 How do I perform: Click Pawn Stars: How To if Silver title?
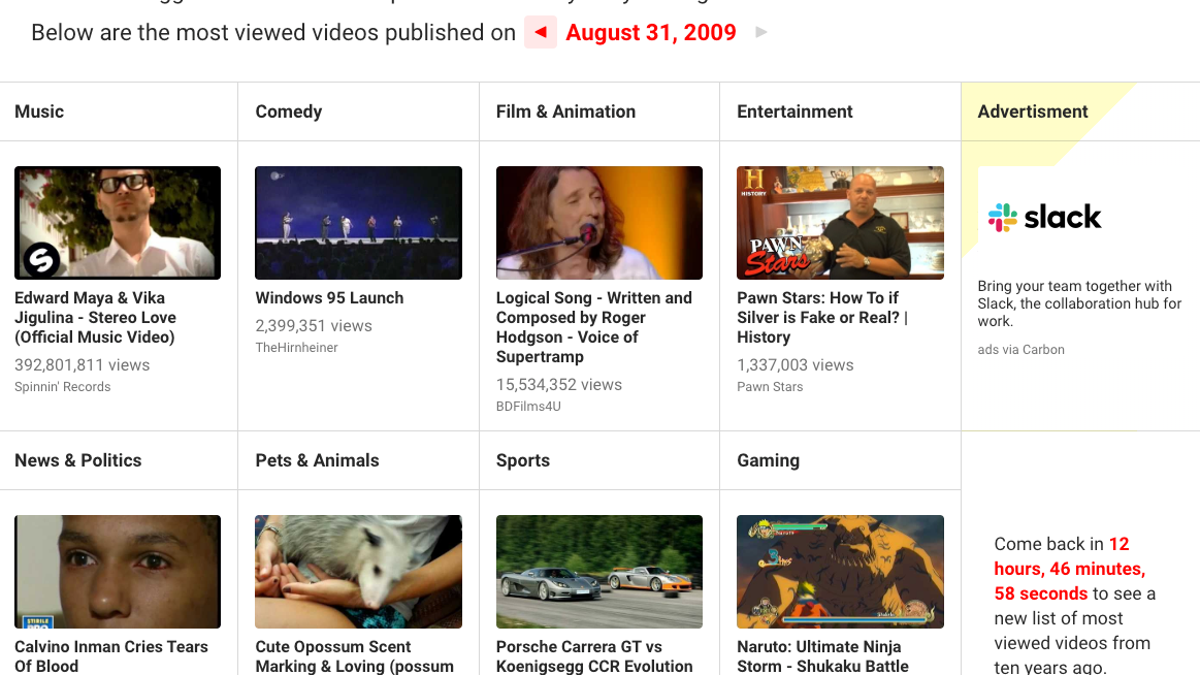tap(822, 317)
